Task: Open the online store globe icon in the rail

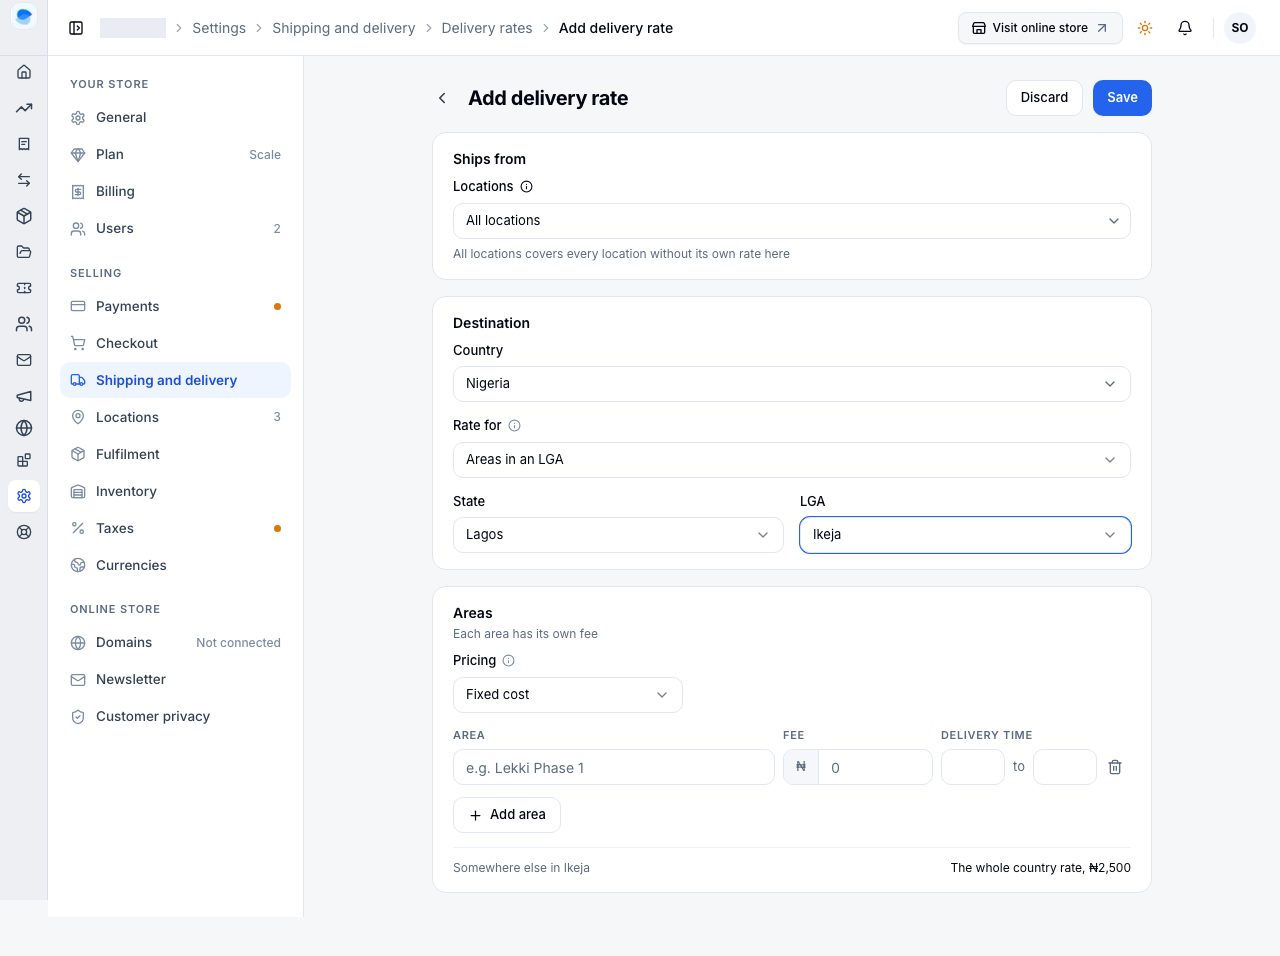Action: 24,428
